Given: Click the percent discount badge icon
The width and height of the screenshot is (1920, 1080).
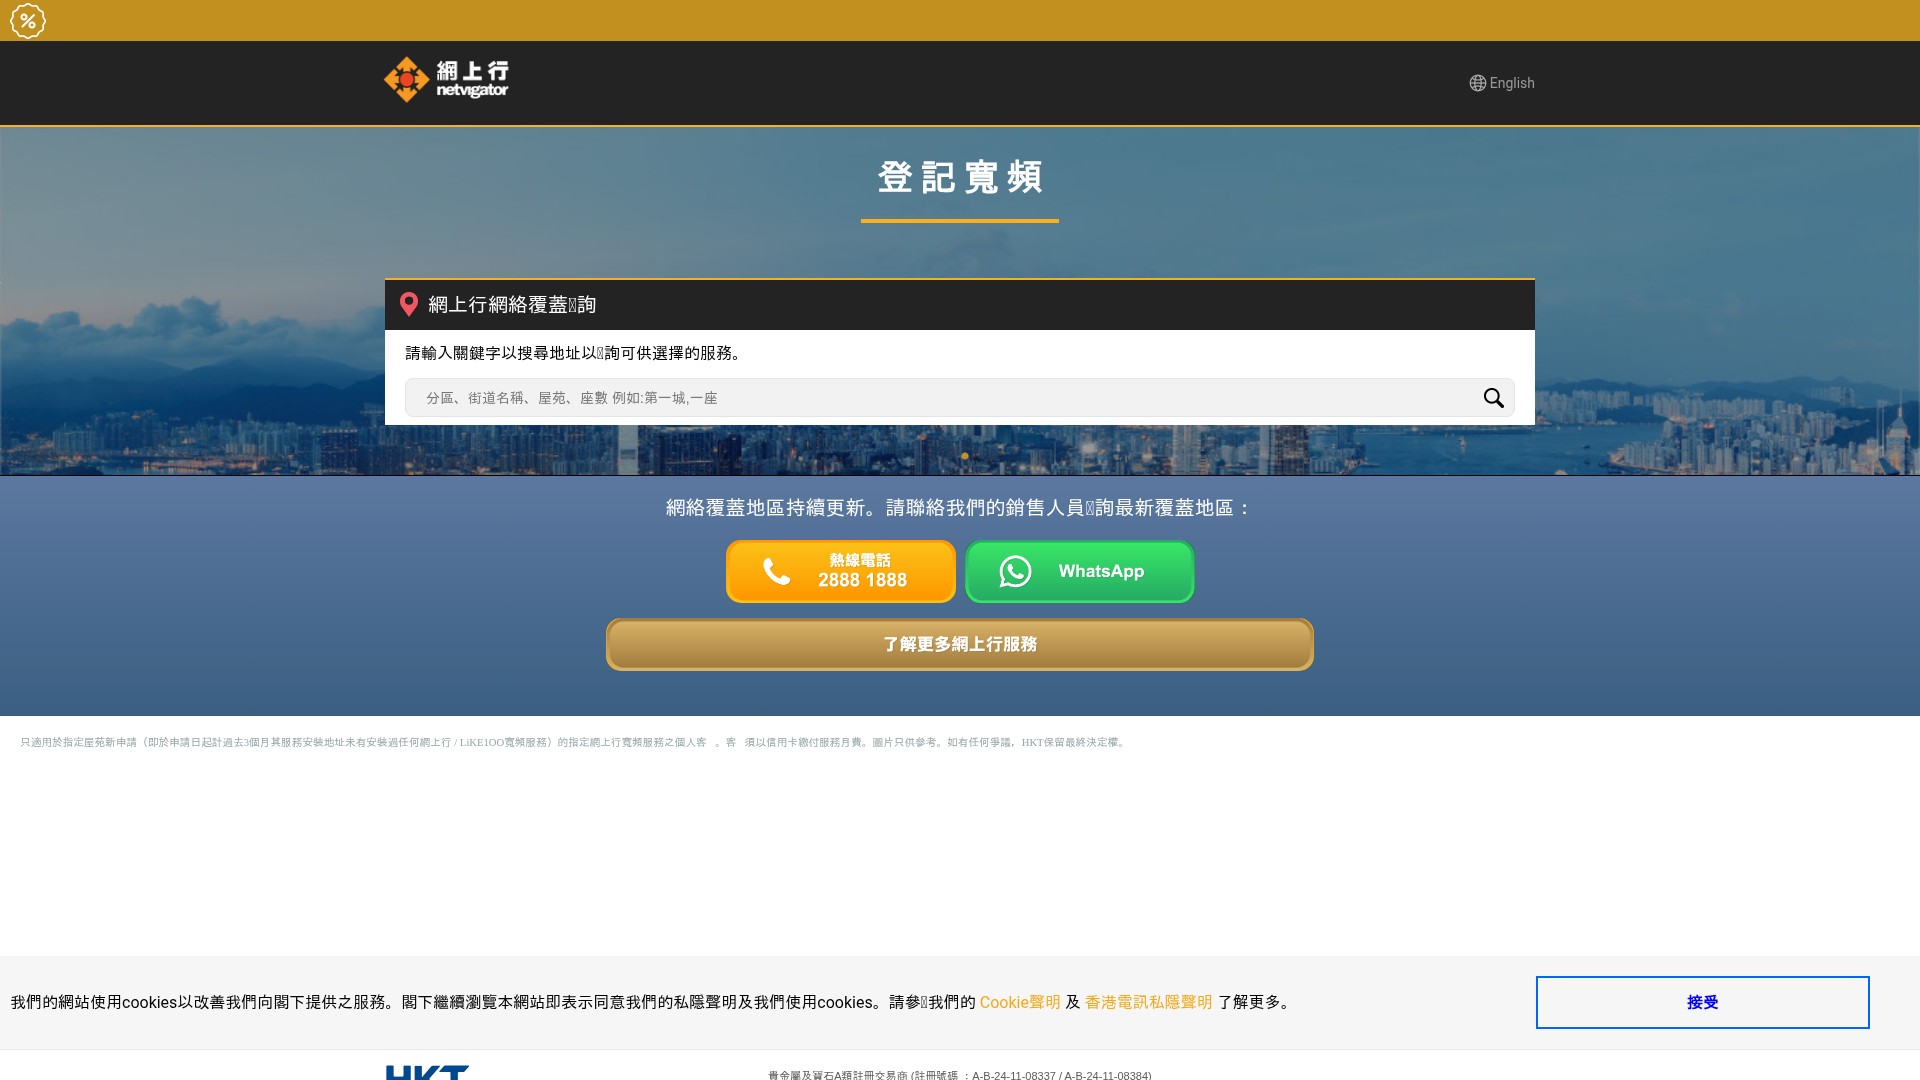Looking at the screenshot, I should (28, 21).
